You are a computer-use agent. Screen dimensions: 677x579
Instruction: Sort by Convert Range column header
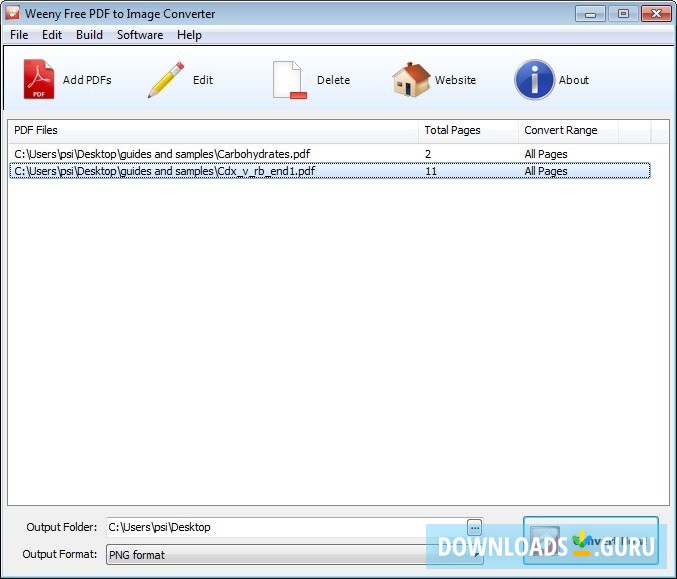568,130
